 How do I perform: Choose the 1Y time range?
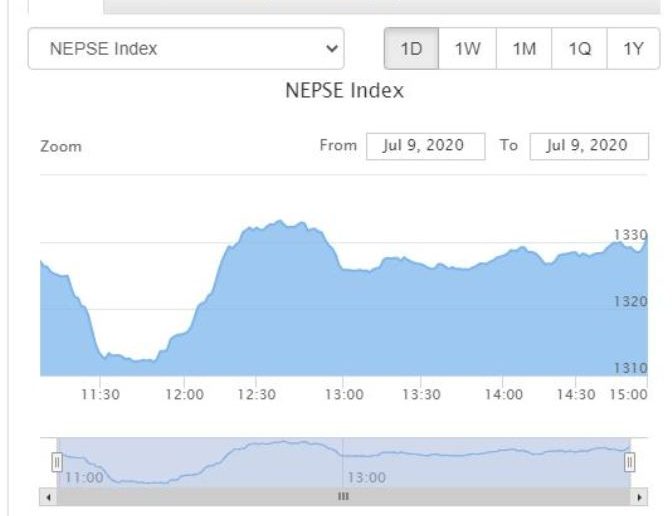pyautogui.click(x=633, y=48)
